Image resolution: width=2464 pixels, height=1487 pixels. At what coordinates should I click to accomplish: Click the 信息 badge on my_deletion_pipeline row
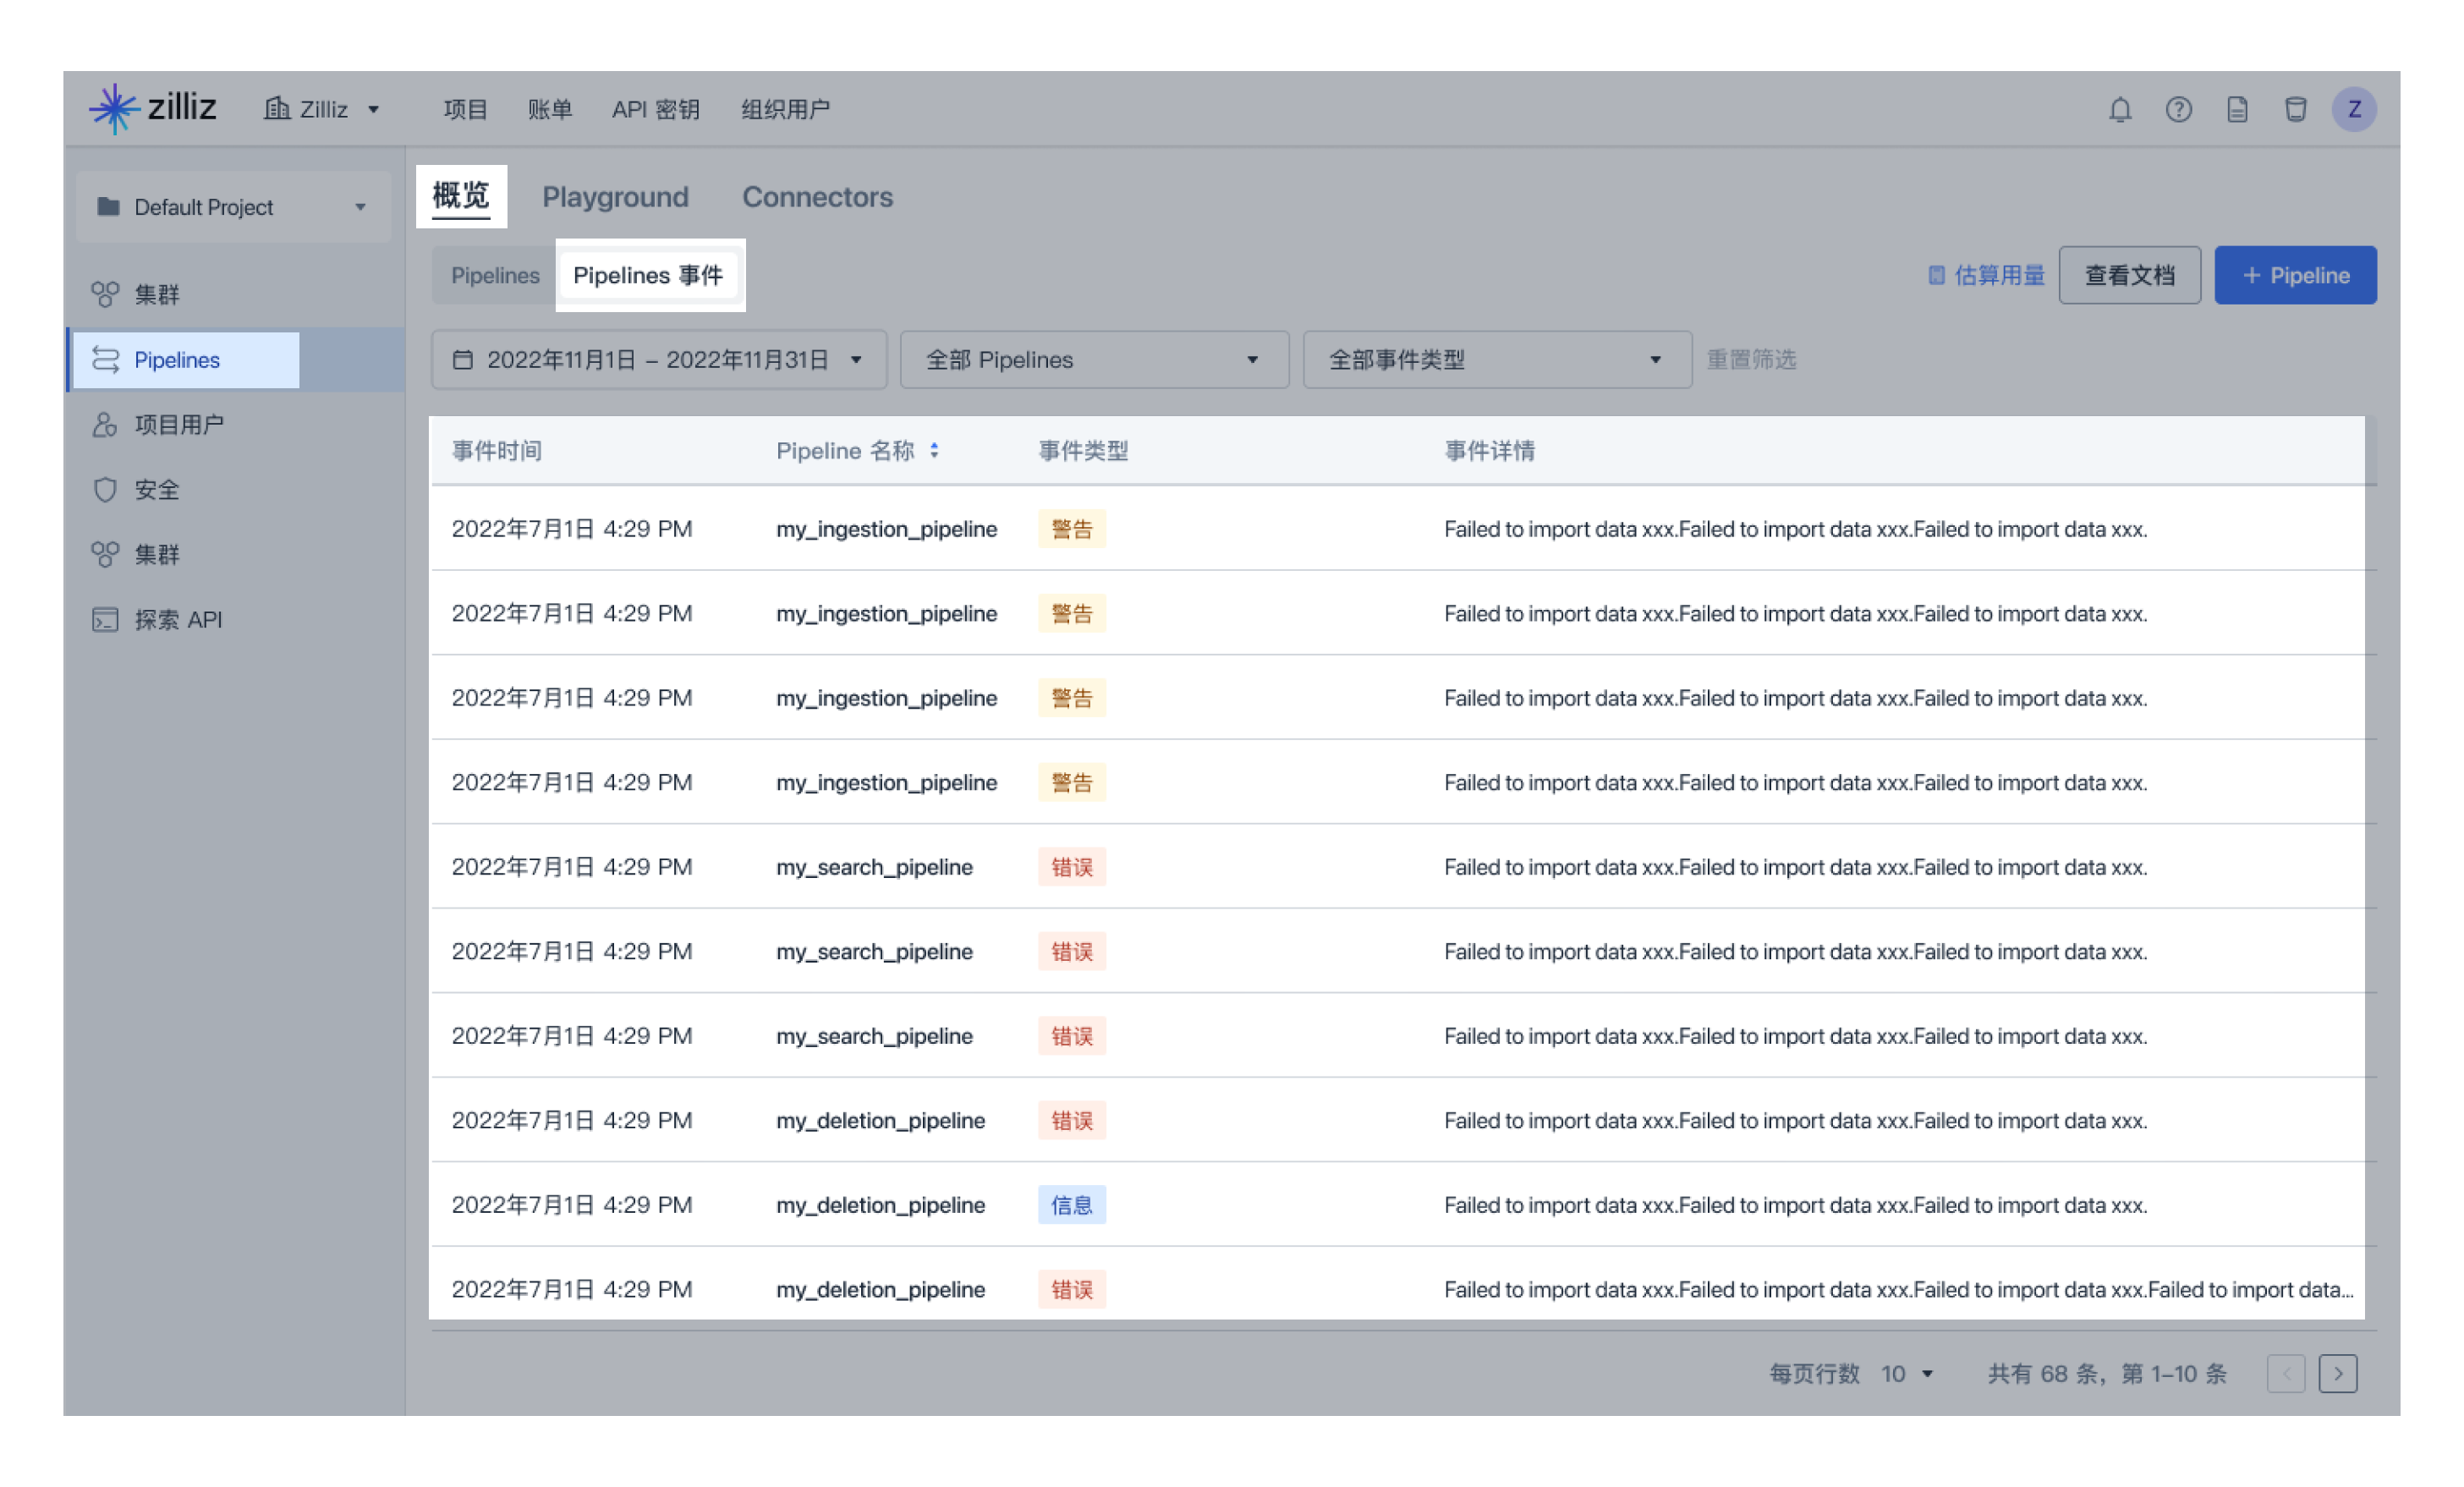[x=1072, y=1204]
